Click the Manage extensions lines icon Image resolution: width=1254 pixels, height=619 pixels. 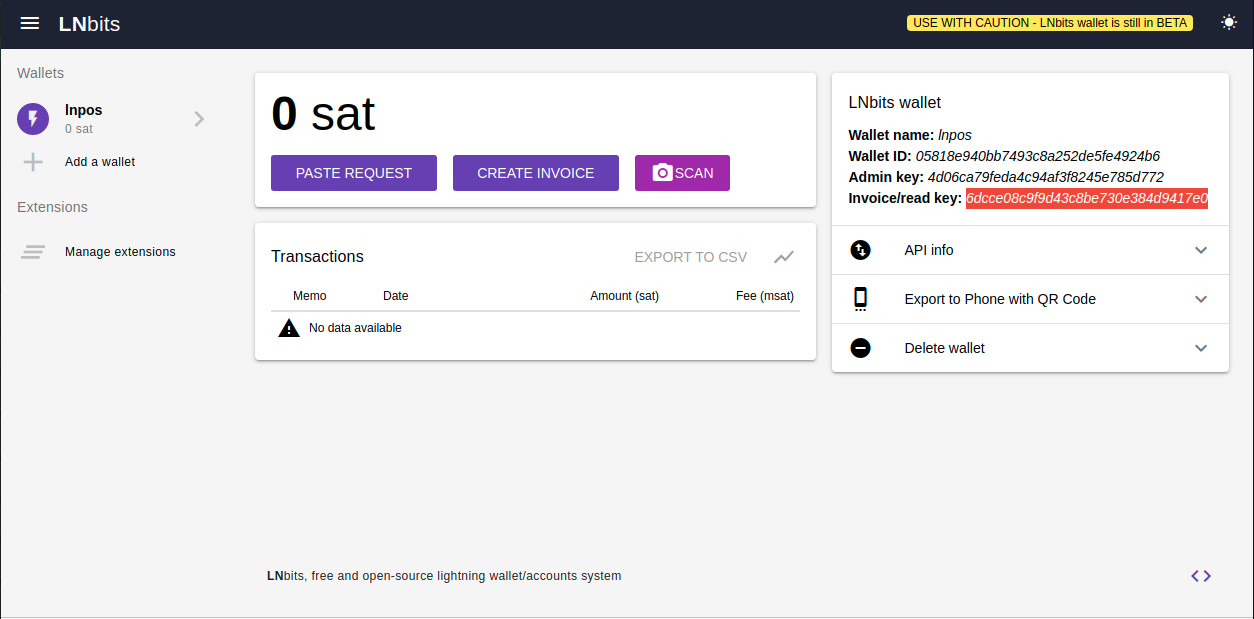coord(33,252)
